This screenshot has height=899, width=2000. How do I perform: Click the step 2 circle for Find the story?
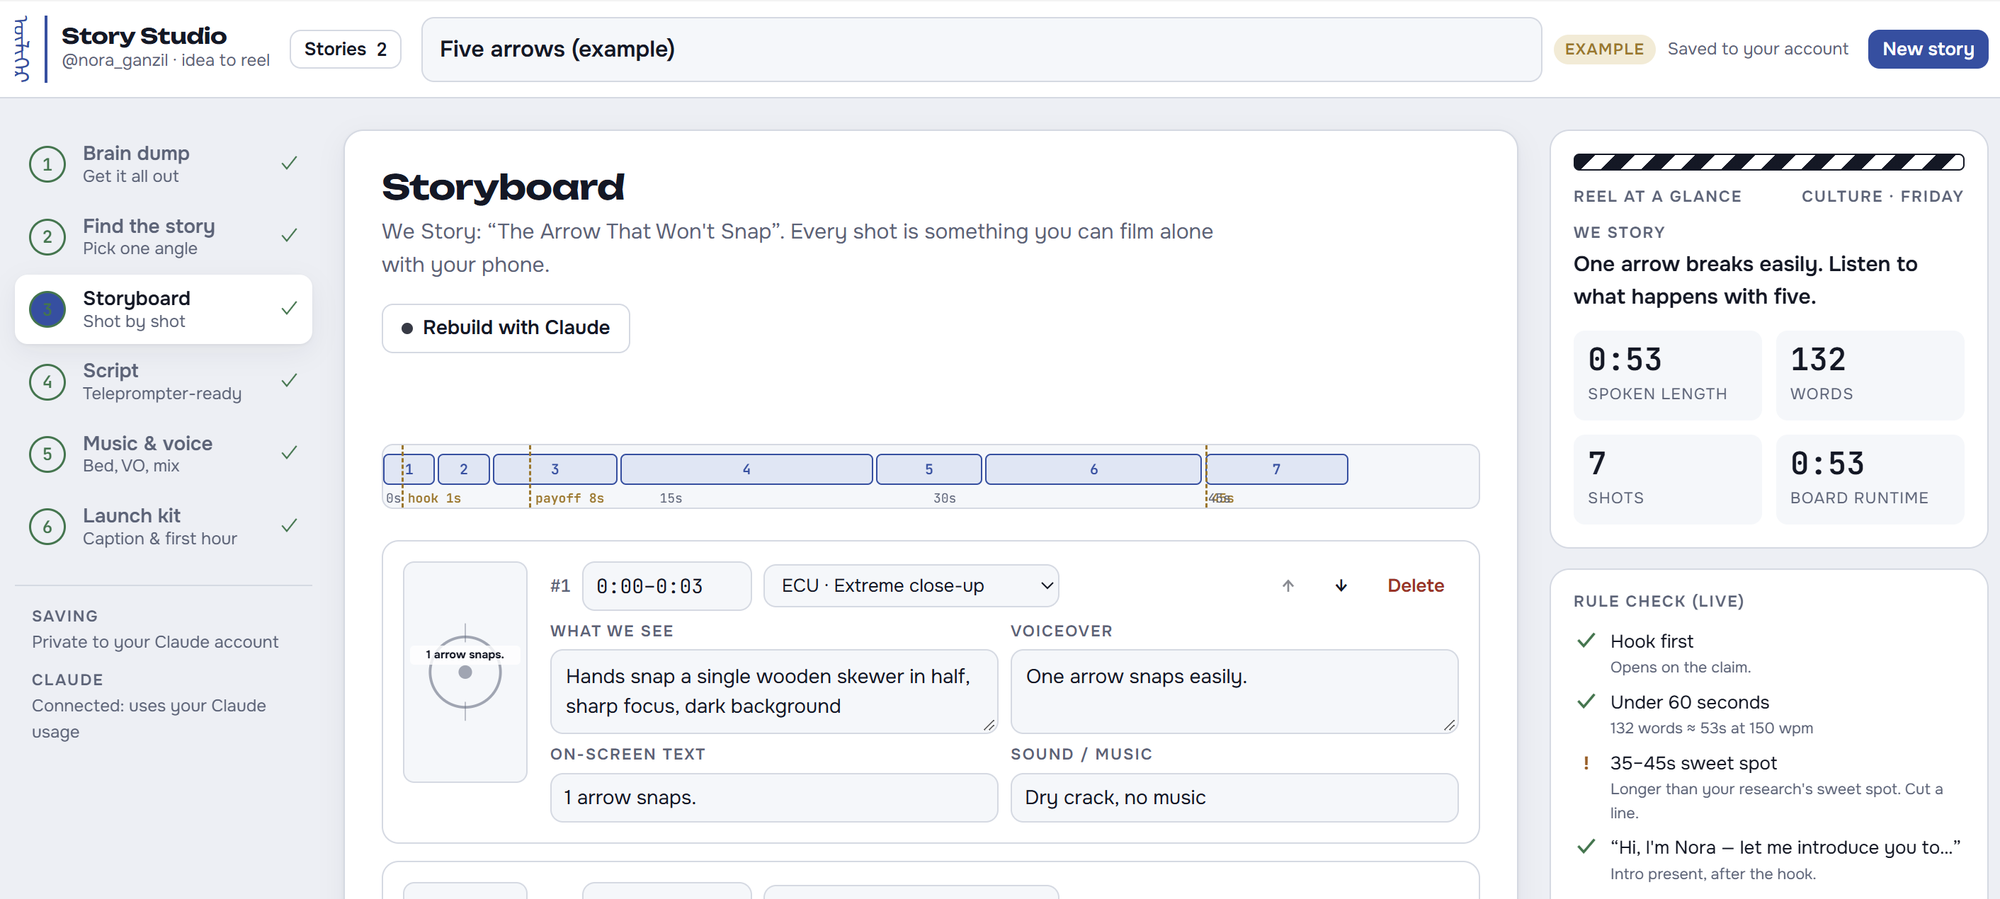coord(47,237)
